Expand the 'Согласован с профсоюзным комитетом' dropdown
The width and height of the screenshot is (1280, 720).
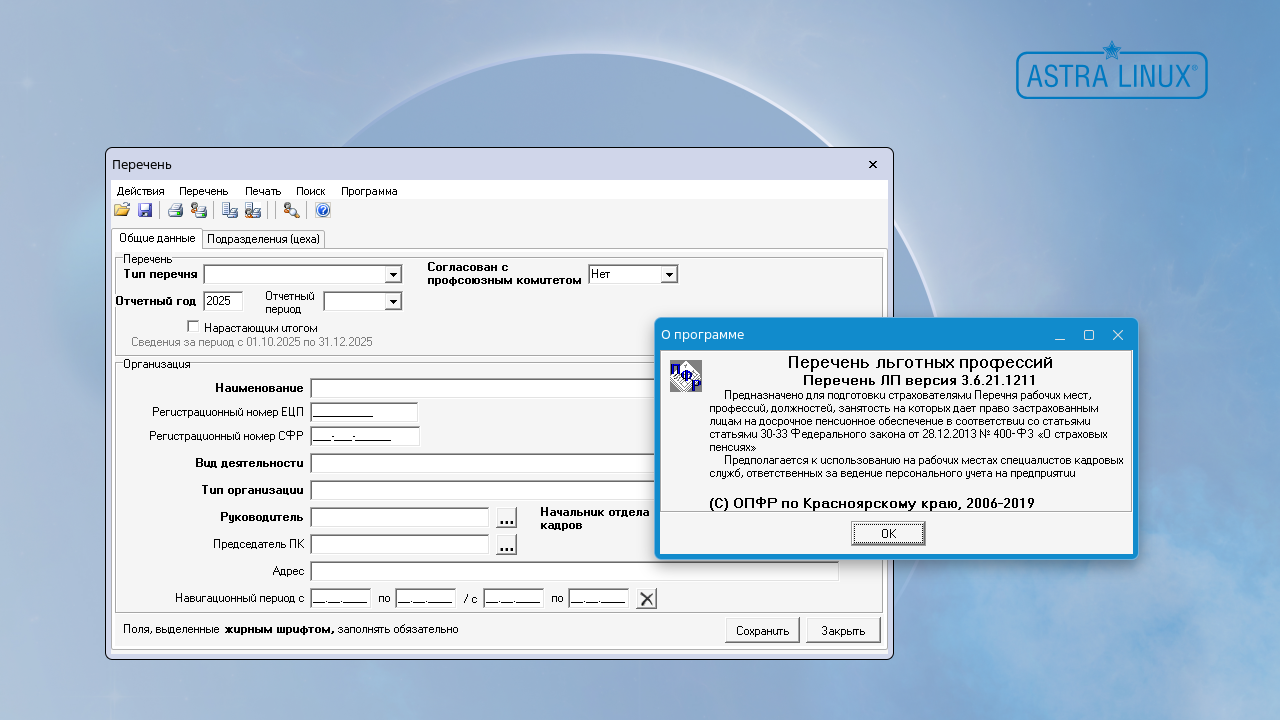[x=669, y=274]
